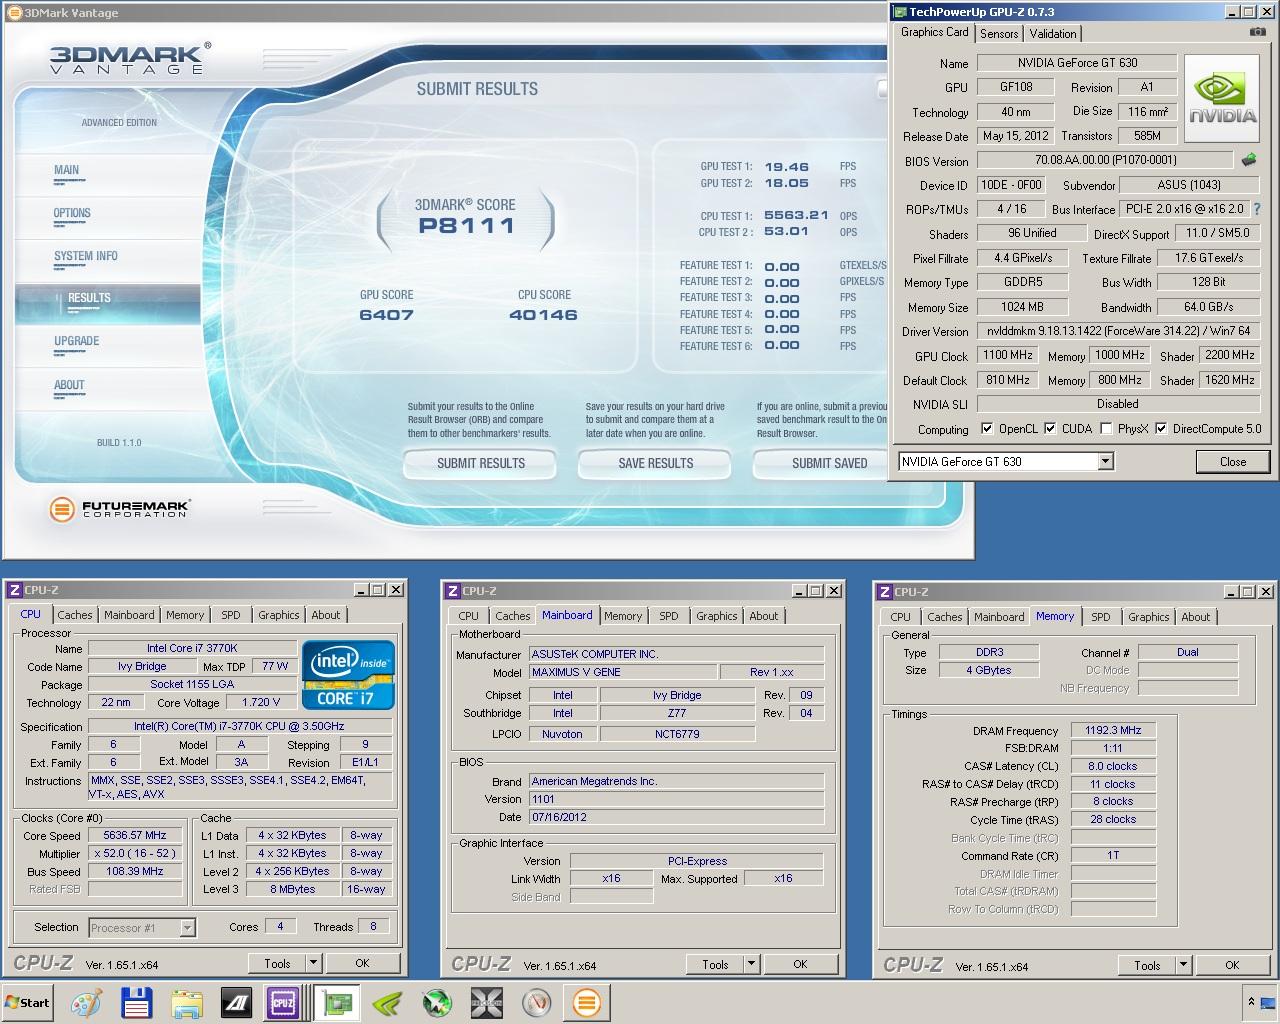
Task: Click OK in the CPU-Z Memory window
Action: point(1232,965)
